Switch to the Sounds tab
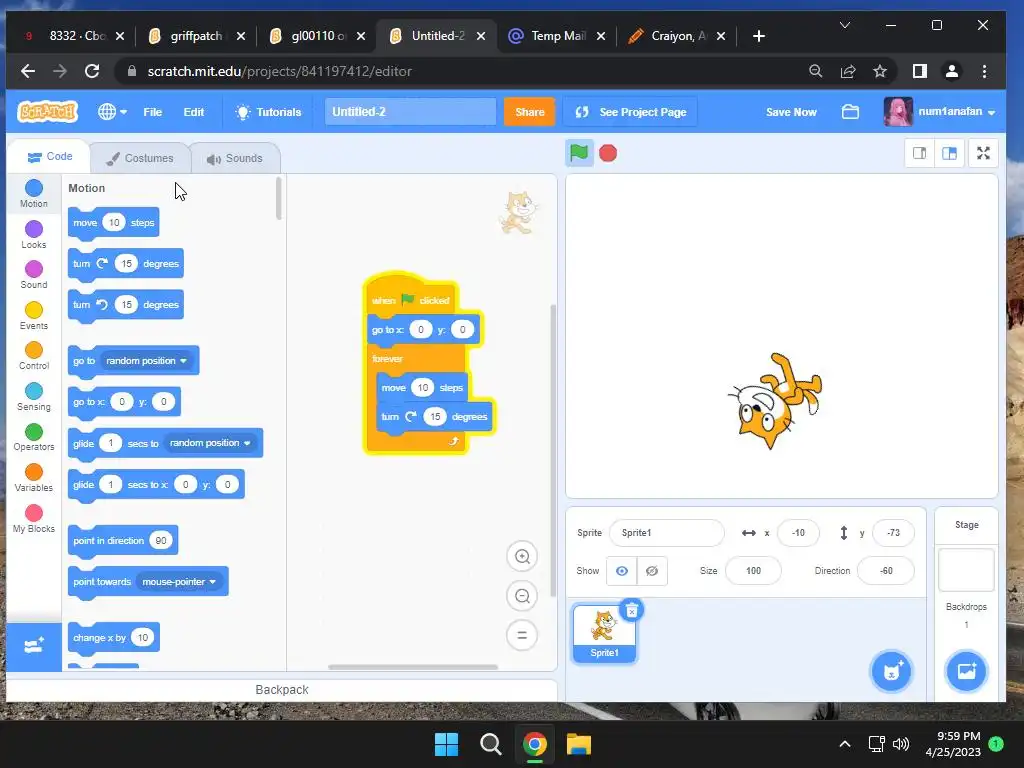The image size is (1024, 768). 234,158
